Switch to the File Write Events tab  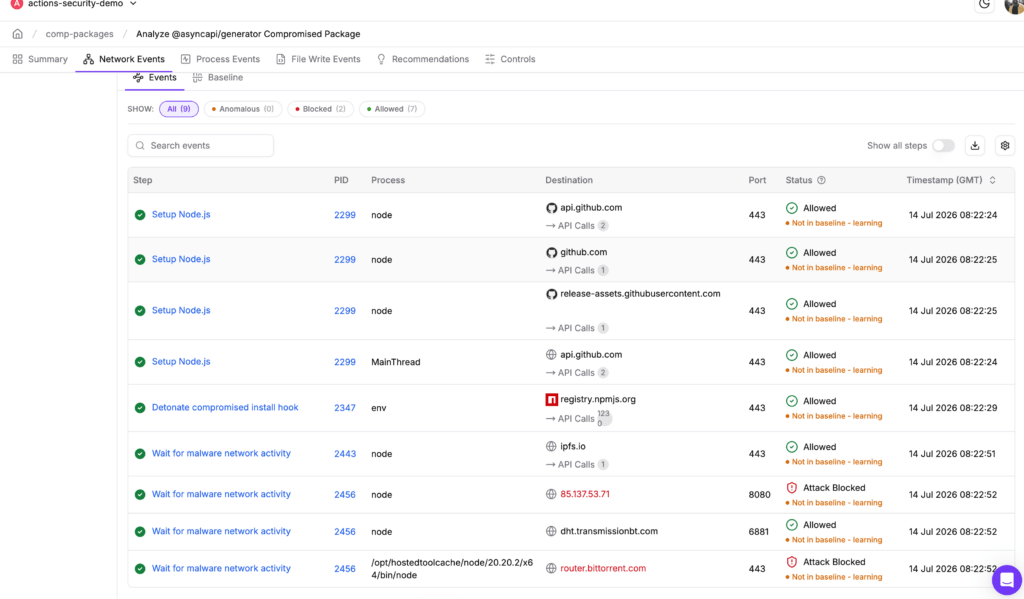point(318,59)
